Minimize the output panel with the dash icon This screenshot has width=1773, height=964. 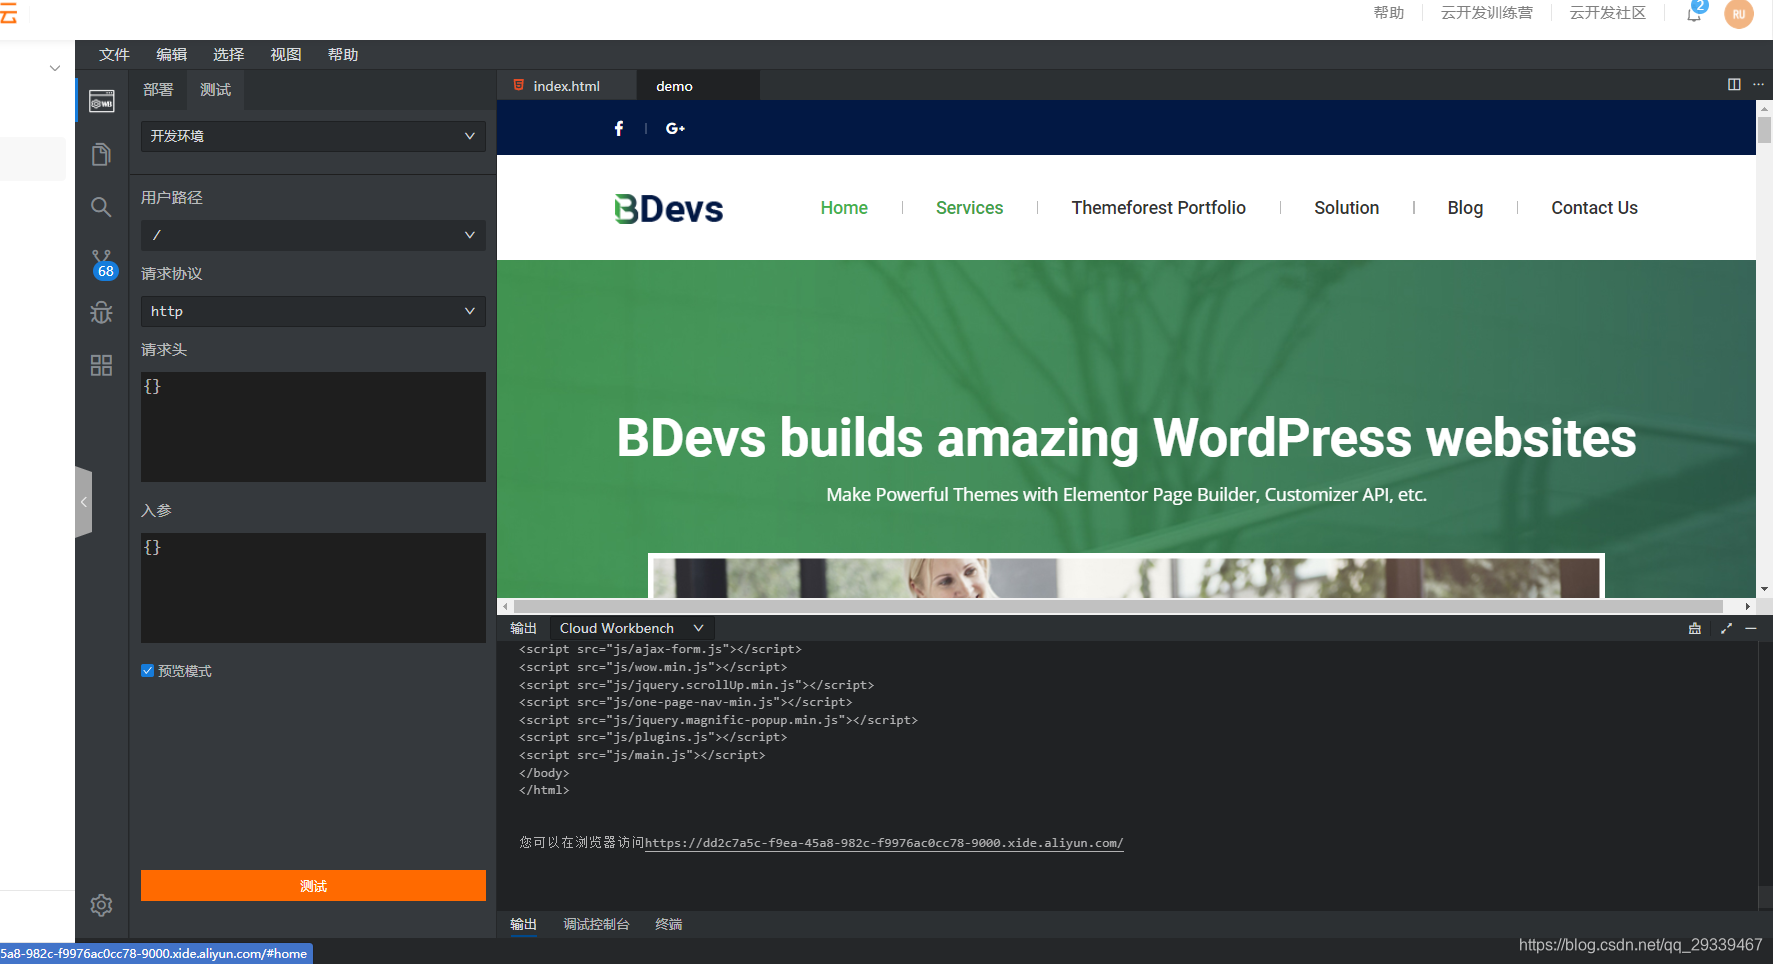pos(1751,628)
